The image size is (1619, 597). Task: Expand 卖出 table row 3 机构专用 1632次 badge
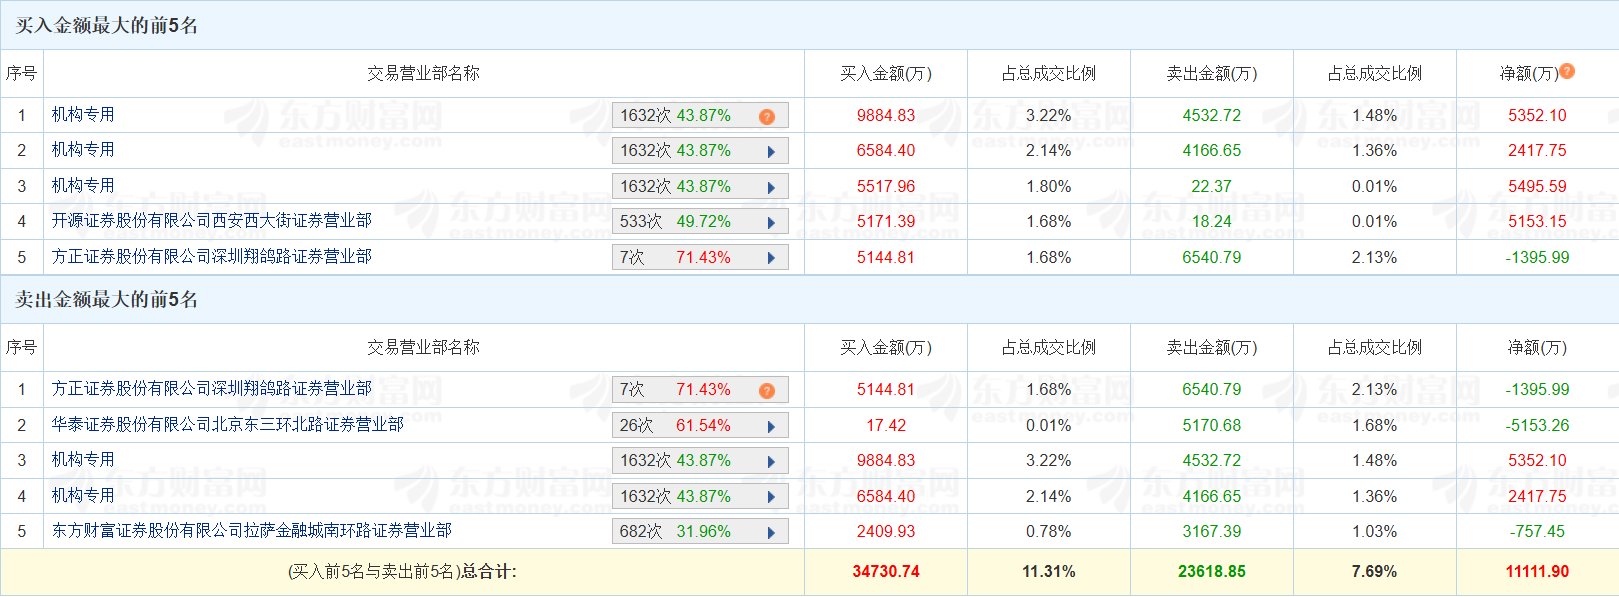[x=771, y=462]
